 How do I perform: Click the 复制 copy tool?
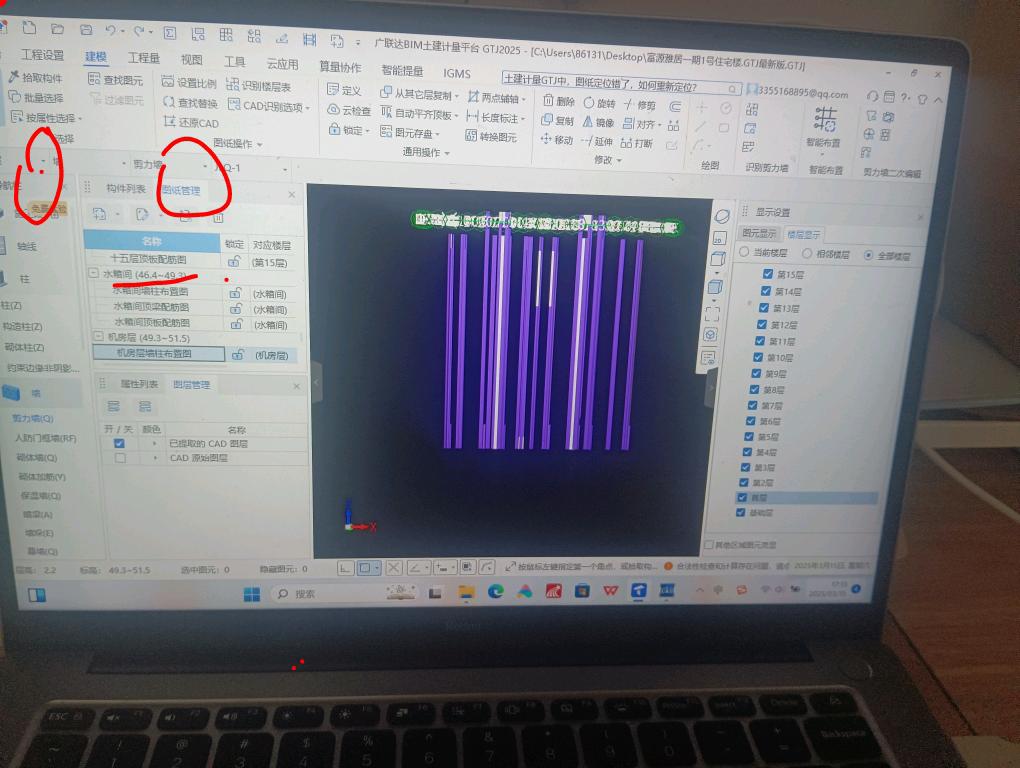point(557,121)
